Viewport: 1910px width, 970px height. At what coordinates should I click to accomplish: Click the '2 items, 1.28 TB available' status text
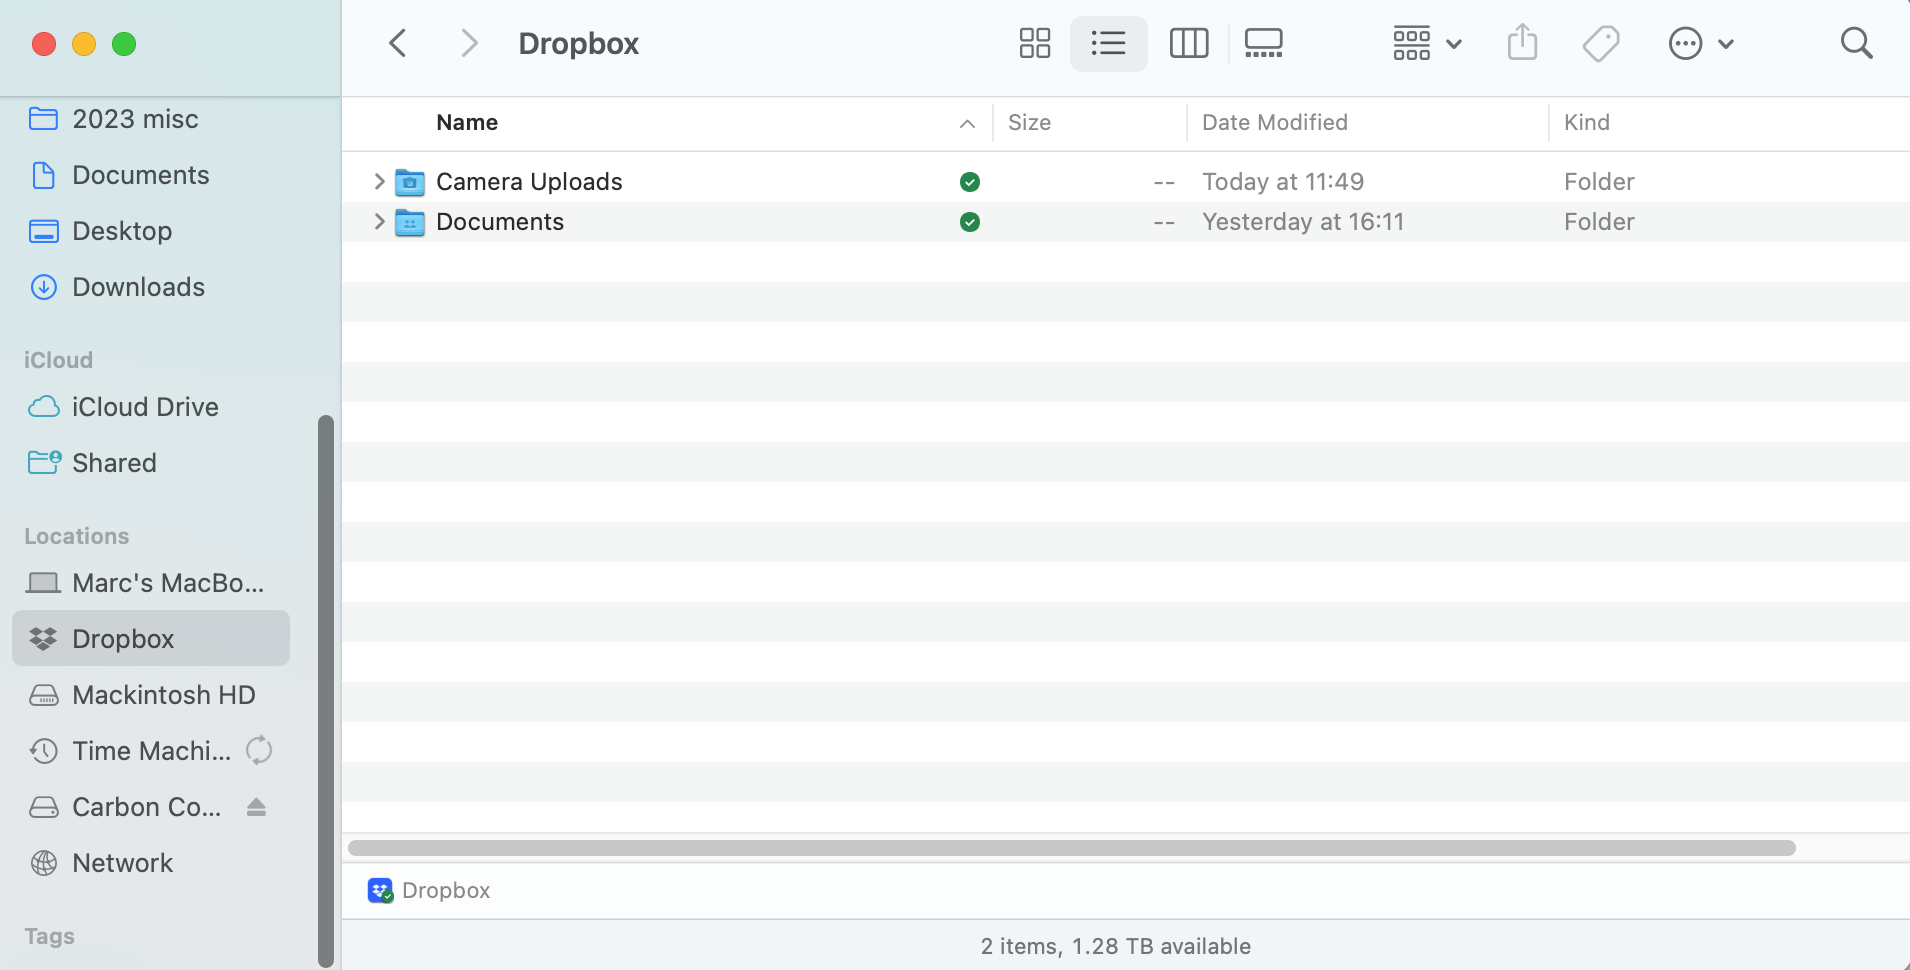tap(1115, 946)
